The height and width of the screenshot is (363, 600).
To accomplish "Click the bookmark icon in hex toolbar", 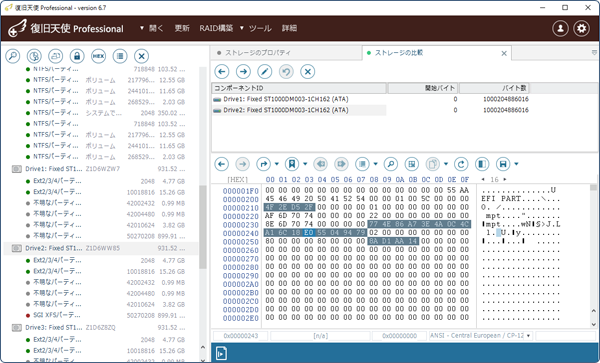I will pos(292,164).
